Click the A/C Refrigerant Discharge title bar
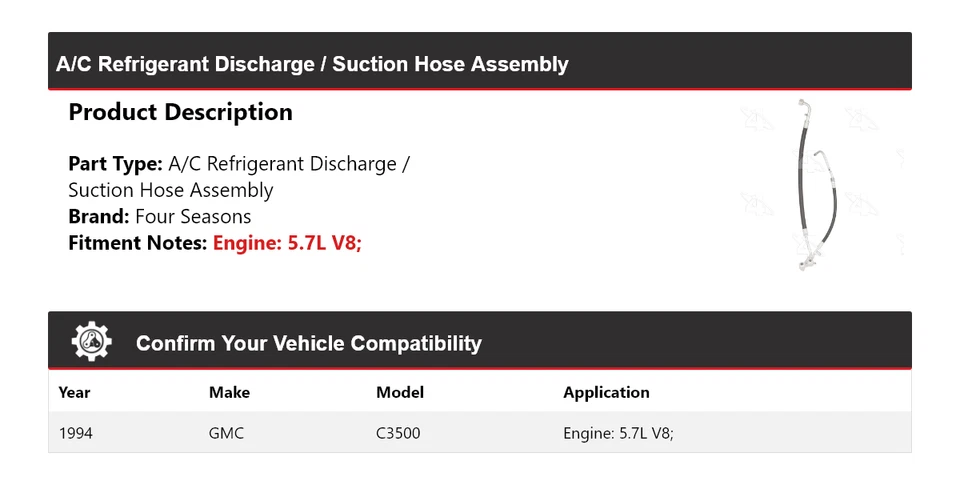 click(312, 65)
